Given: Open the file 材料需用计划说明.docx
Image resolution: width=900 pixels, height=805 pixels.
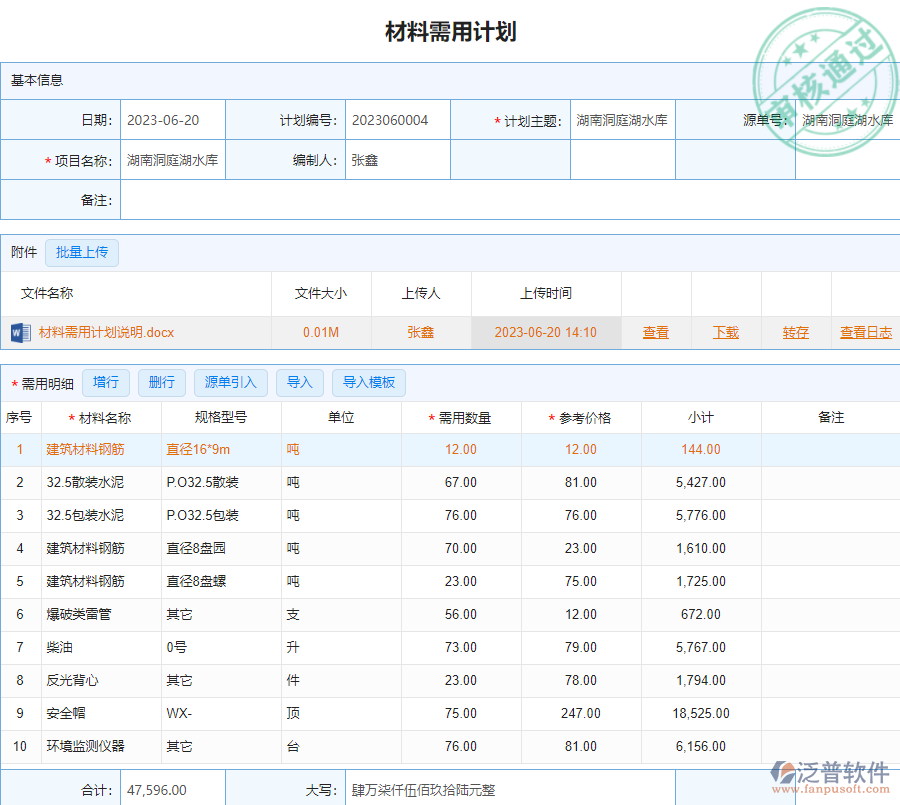Looking at the screenshot, I should click(107, 332).
